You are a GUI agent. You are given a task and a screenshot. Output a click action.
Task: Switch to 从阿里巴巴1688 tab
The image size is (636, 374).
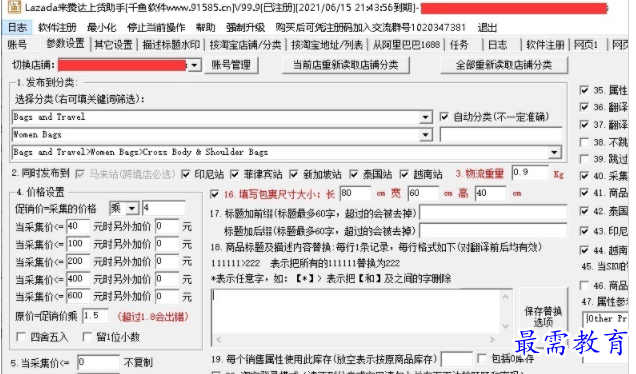[x=406, y=45]
